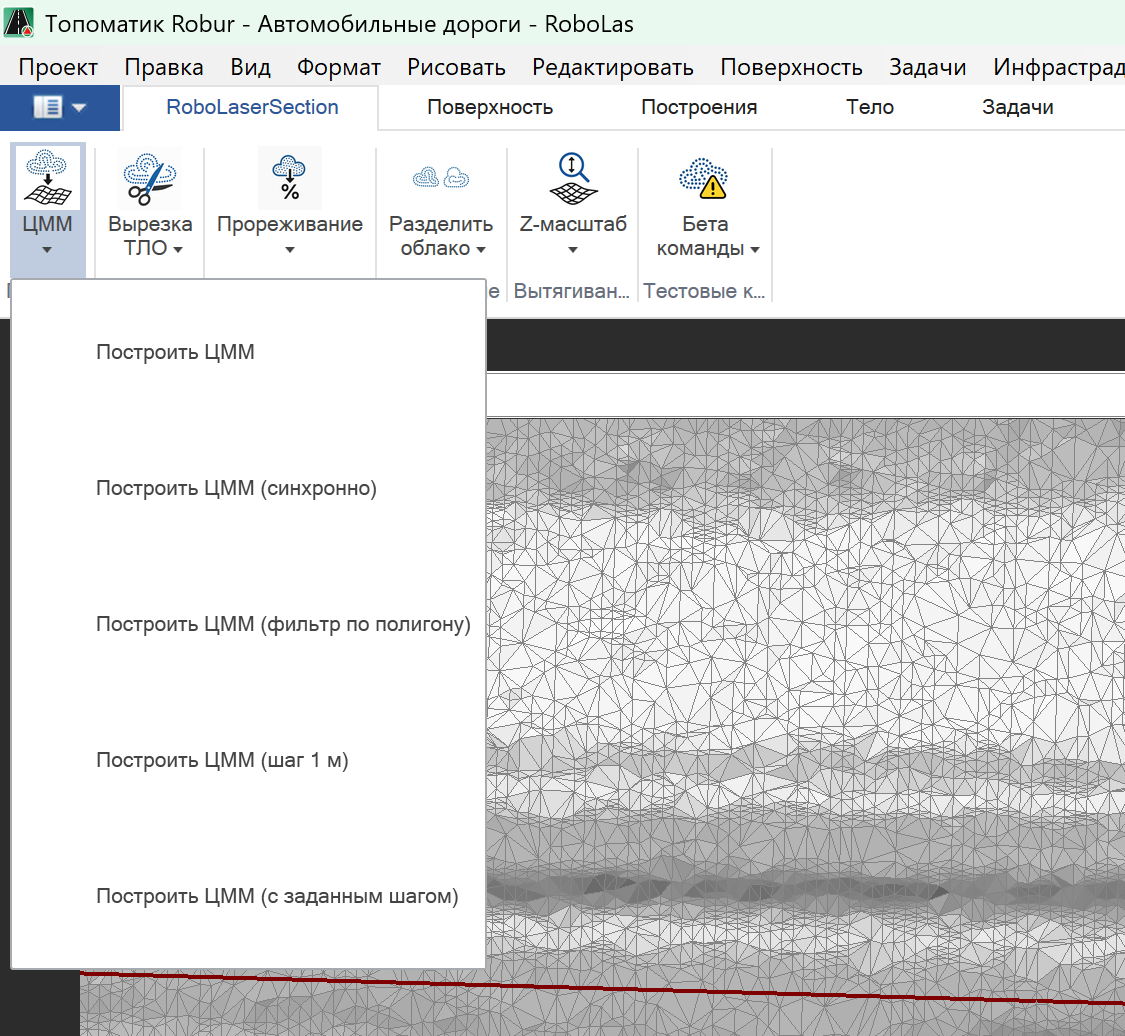
Task: Expand the Прореживание dropdown arrow
Action: (289, 250)
